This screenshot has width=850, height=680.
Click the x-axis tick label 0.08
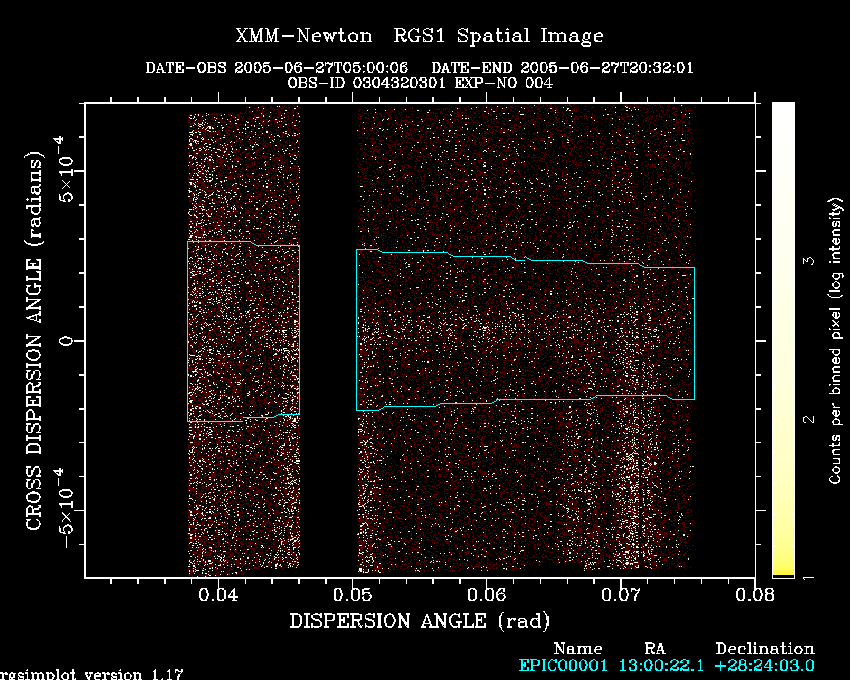point(755,595)
